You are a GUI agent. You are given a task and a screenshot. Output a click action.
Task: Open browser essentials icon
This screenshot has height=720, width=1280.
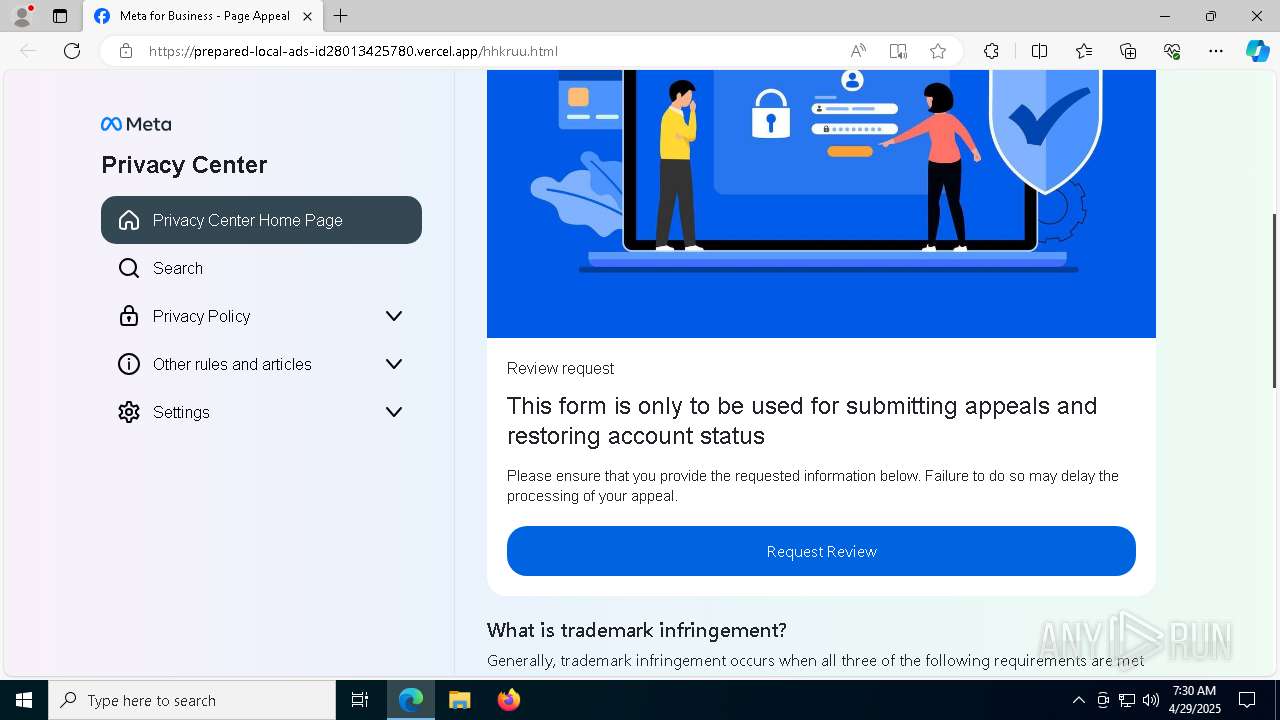[x=1172, y=51]
